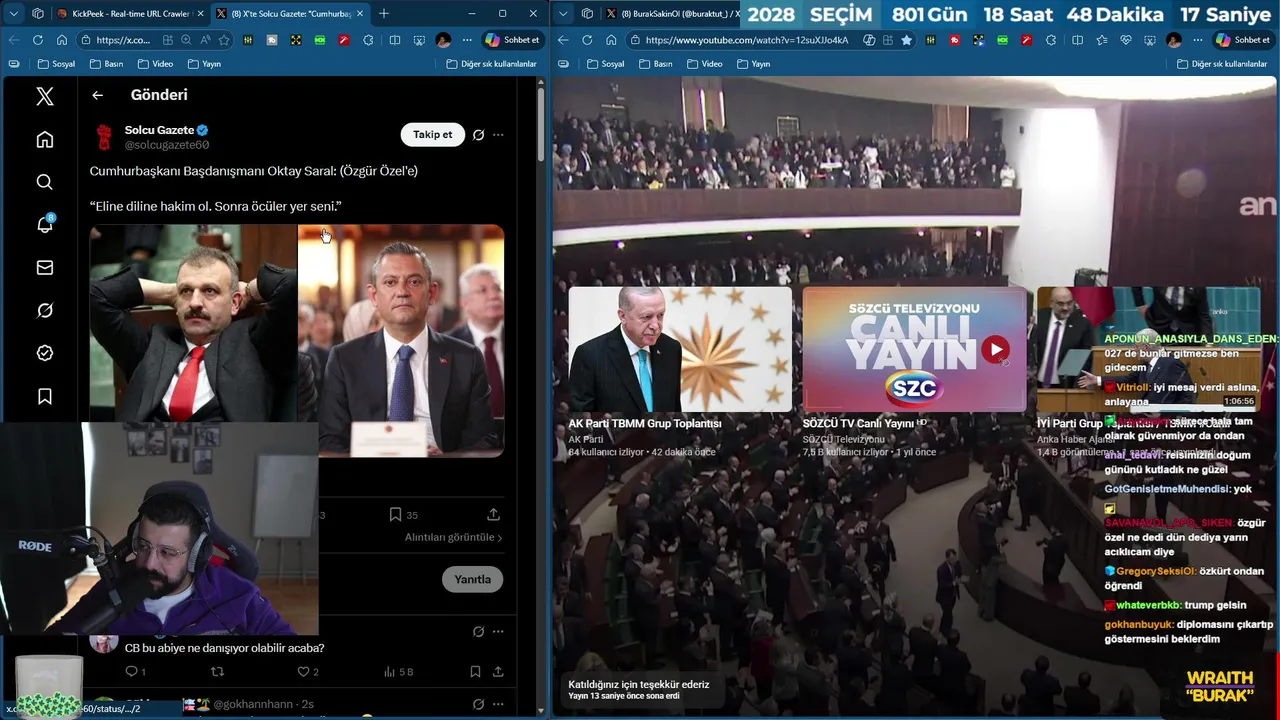Toggle filled favorite star in YouTube window
The height and width of the screenshot is (720, 1280).
[x=906, y=40]
